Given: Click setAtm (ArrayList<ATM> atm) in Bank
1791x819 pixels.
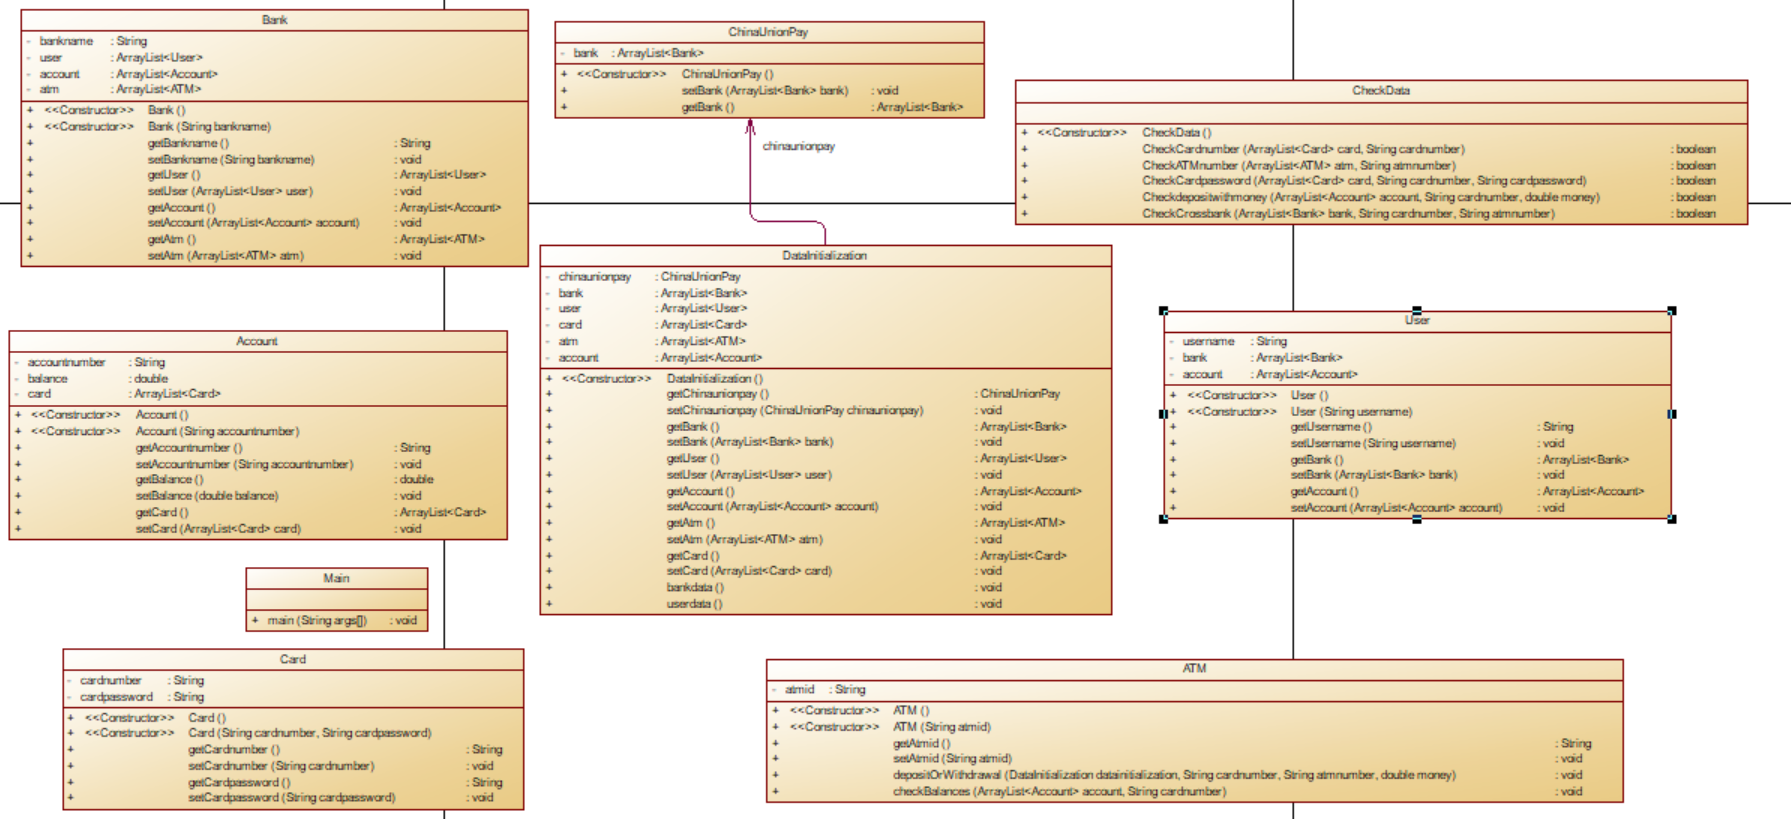Looking at the screenshot, I should (226, 255).
